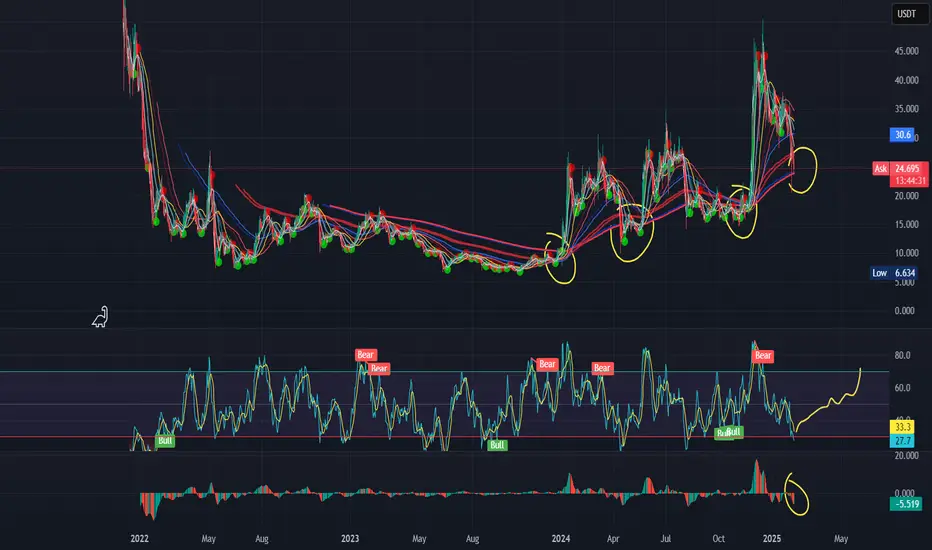Click the 2024 time axis label
Viewport: 932px width, 550px height.
(x=561, y=539)
